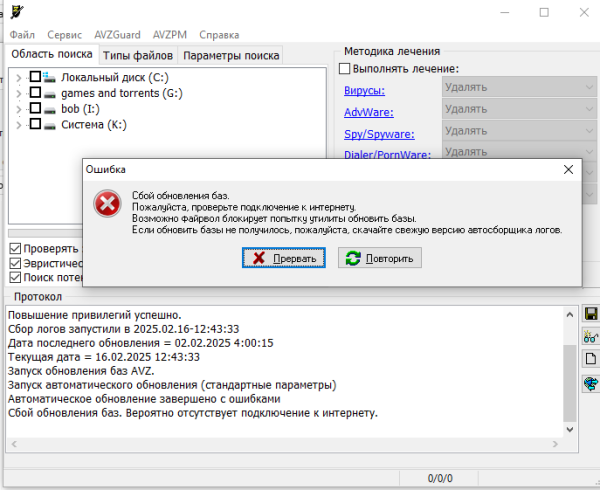This screenshot has width=600, height=490.
Task: Click the Локальный диск (C:) drive icon
Action: [50, 77]
